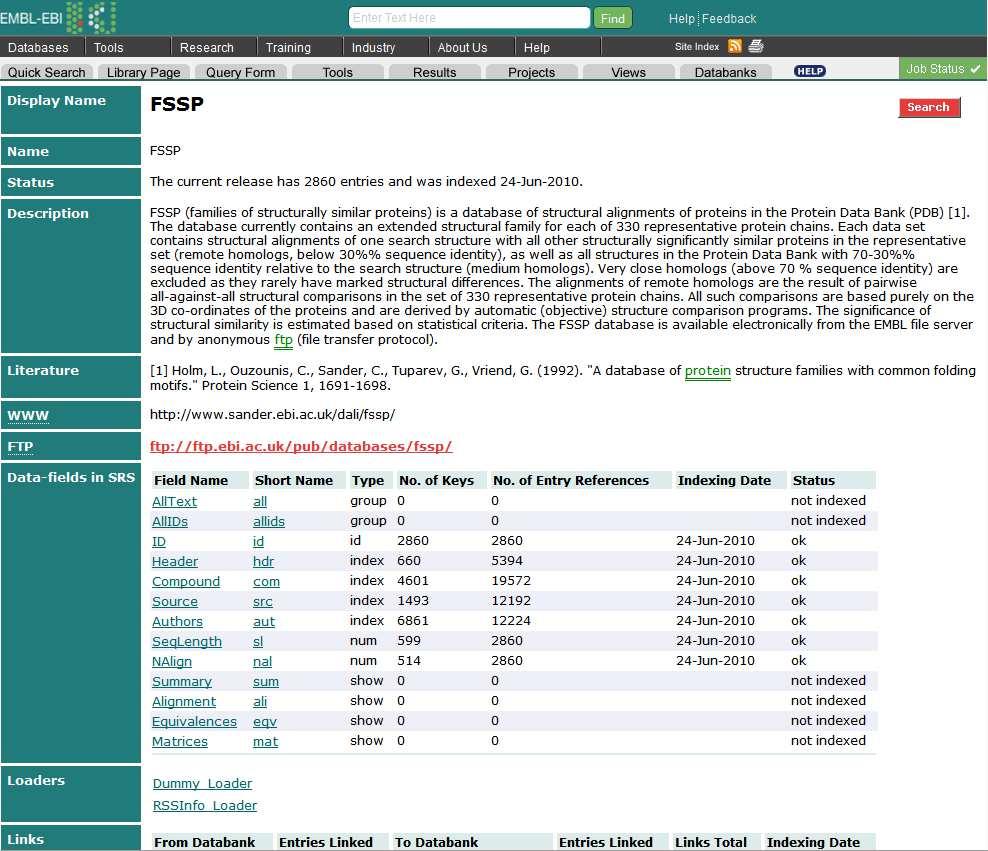
Task: Click the 'sl' short name link
Action: pos(258,641)
